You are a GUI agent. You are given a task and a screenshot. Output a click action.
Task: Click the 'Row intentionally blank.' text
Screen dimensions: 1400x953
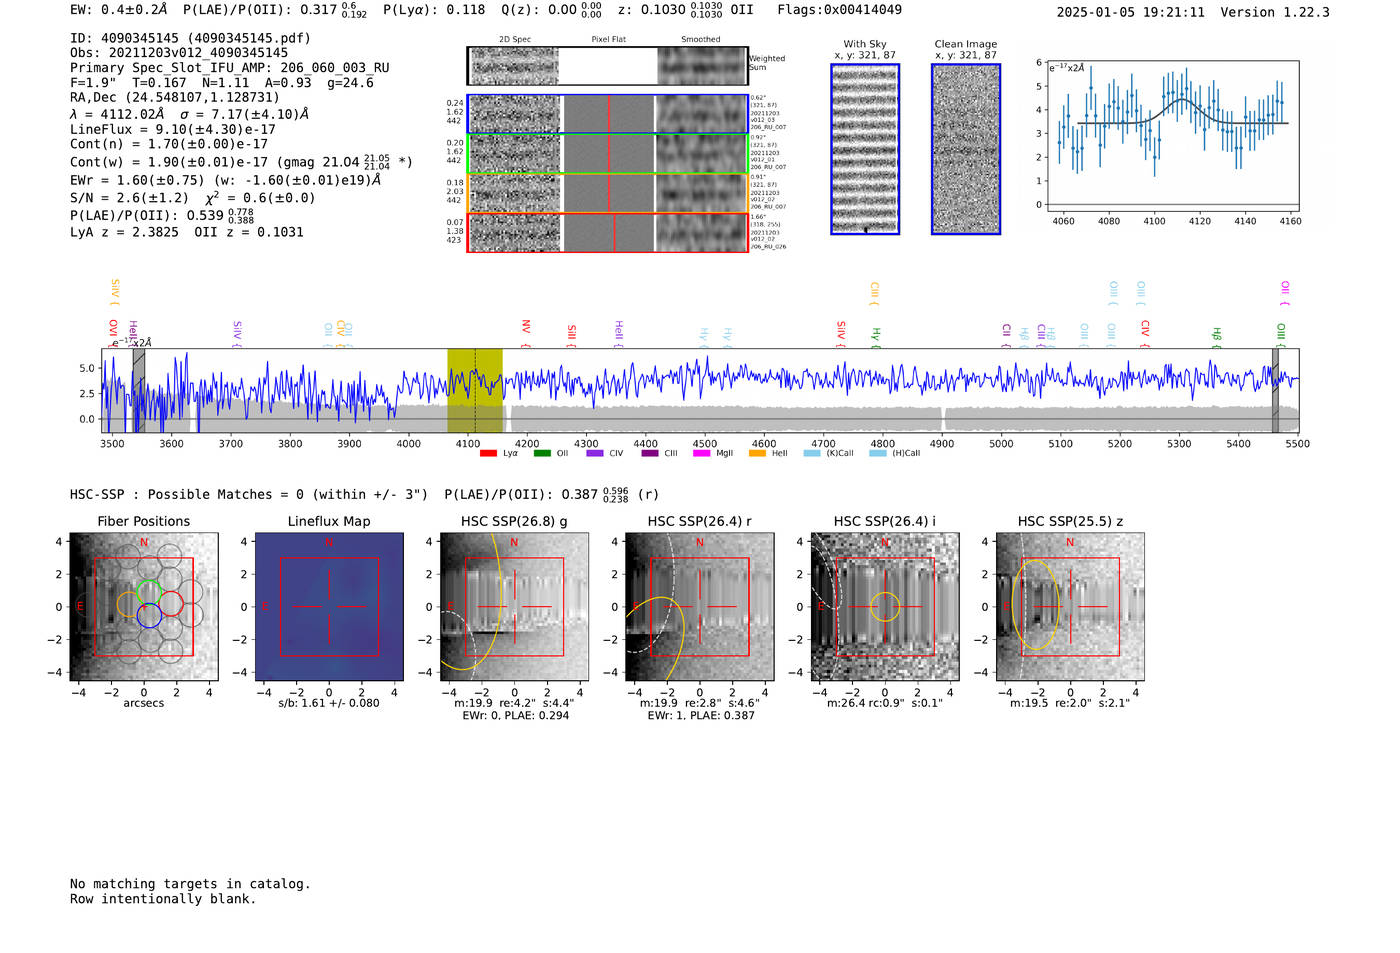[163, 899]
